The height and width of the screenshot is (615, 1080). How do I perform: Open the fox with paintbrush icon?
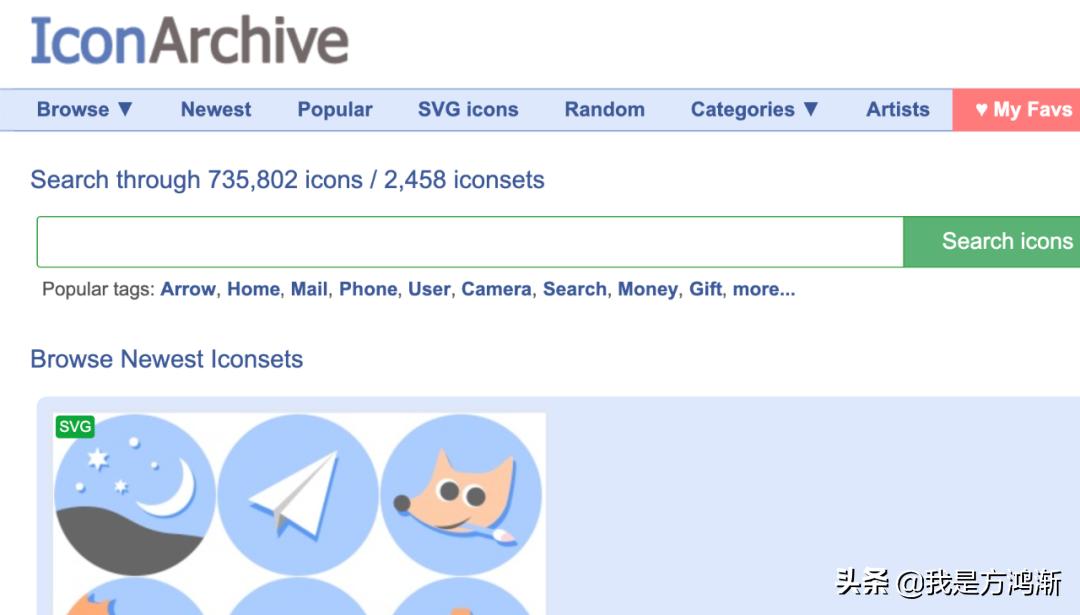coord(461,494)
